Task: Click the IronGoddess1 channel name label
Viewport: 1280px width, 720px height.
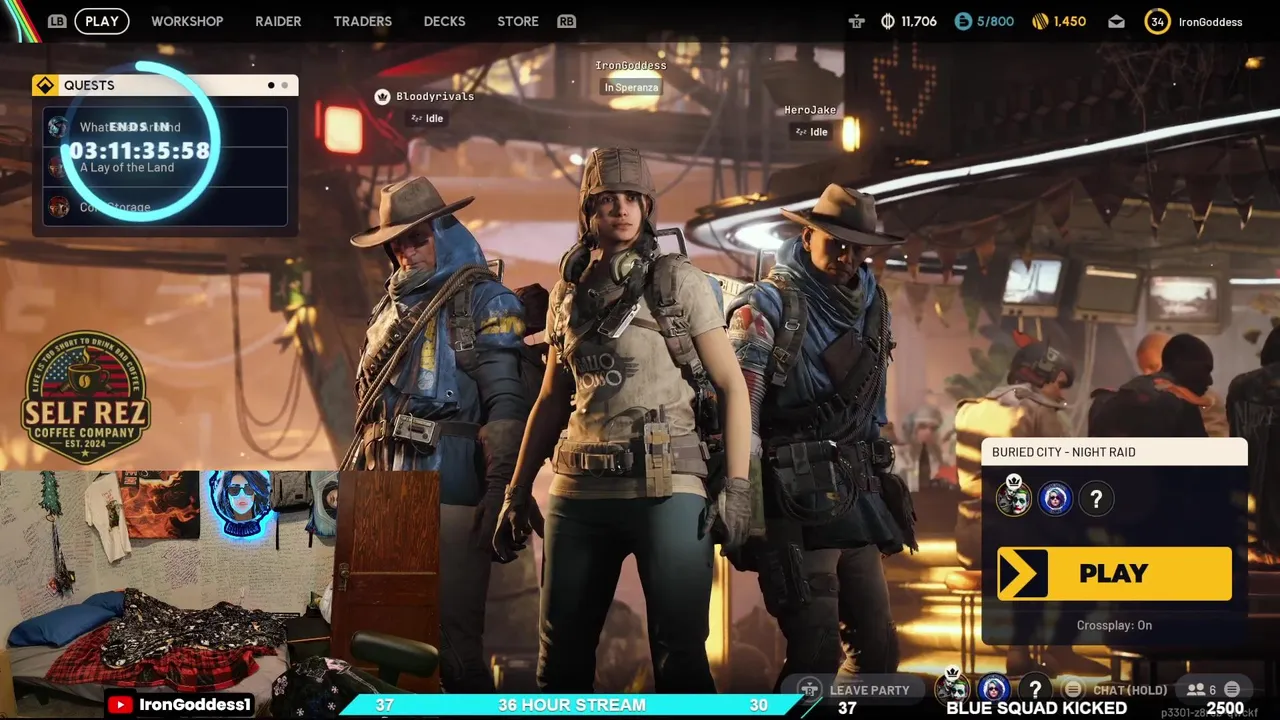Action: click(195, 705)
